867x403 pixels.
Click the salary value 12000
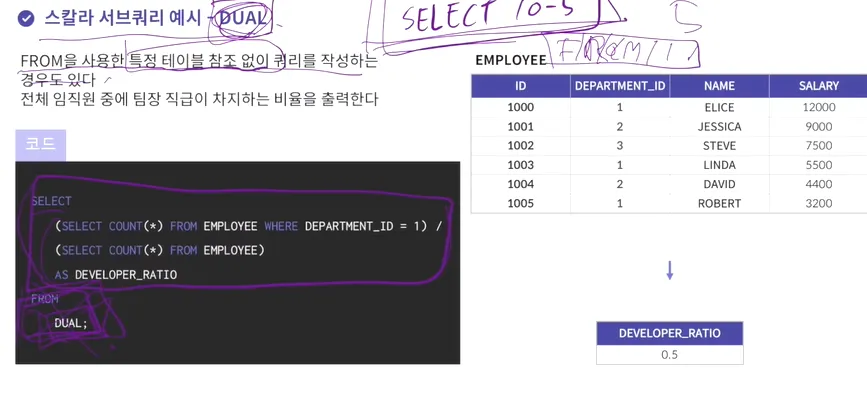point(818,107)
